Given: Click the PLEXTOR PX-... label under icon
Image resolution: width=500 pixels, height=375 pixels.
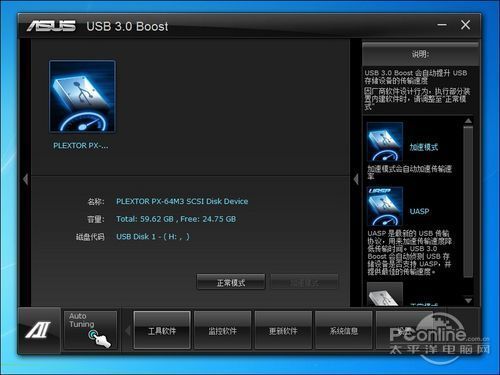Looking at the screenshot, I should (81, 146).
